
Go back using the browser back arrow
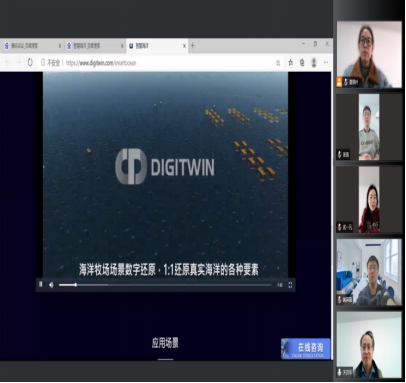tap(7, 62)
